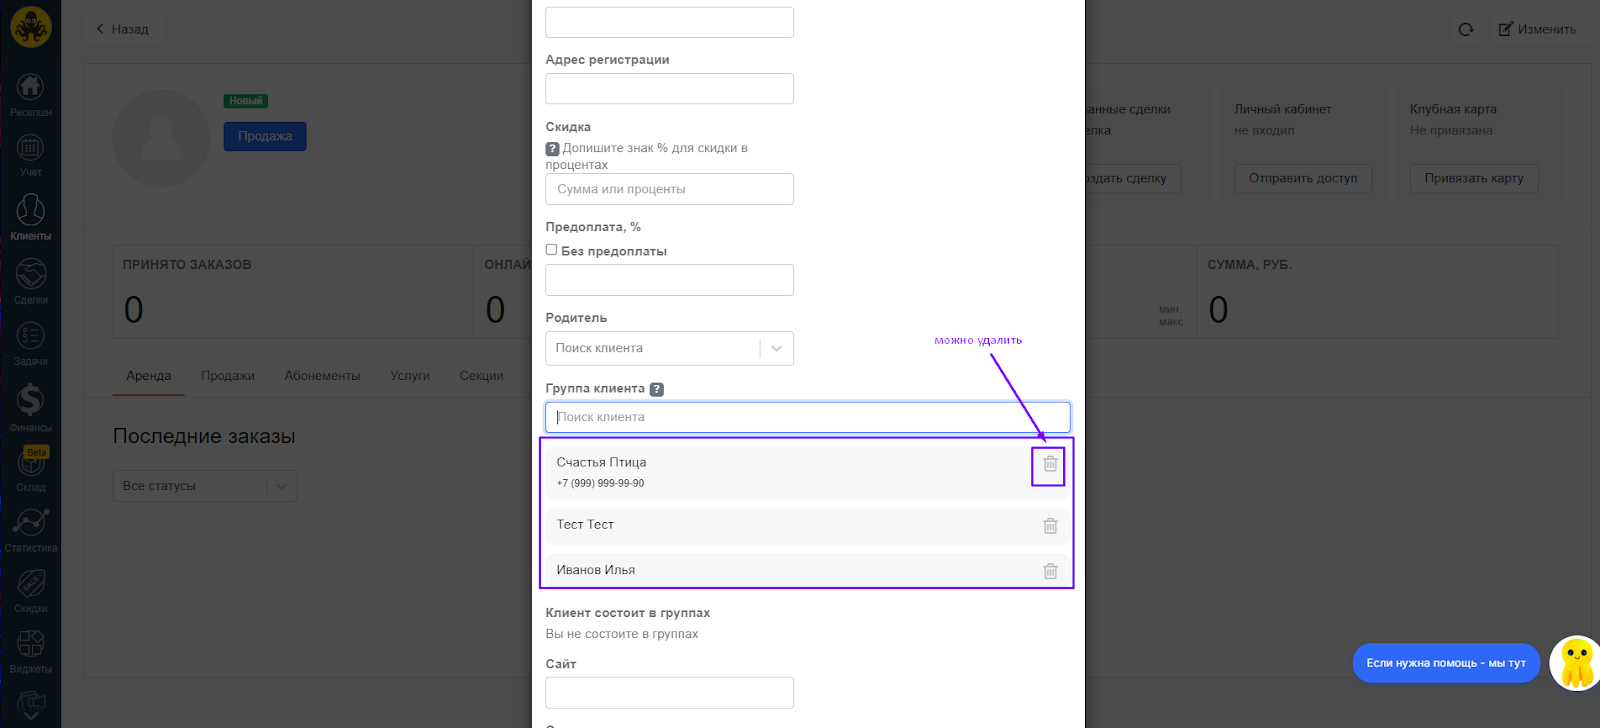
Task: Click Отправить доступ button
Action: pyautogui.click(x=1302, y=179)
